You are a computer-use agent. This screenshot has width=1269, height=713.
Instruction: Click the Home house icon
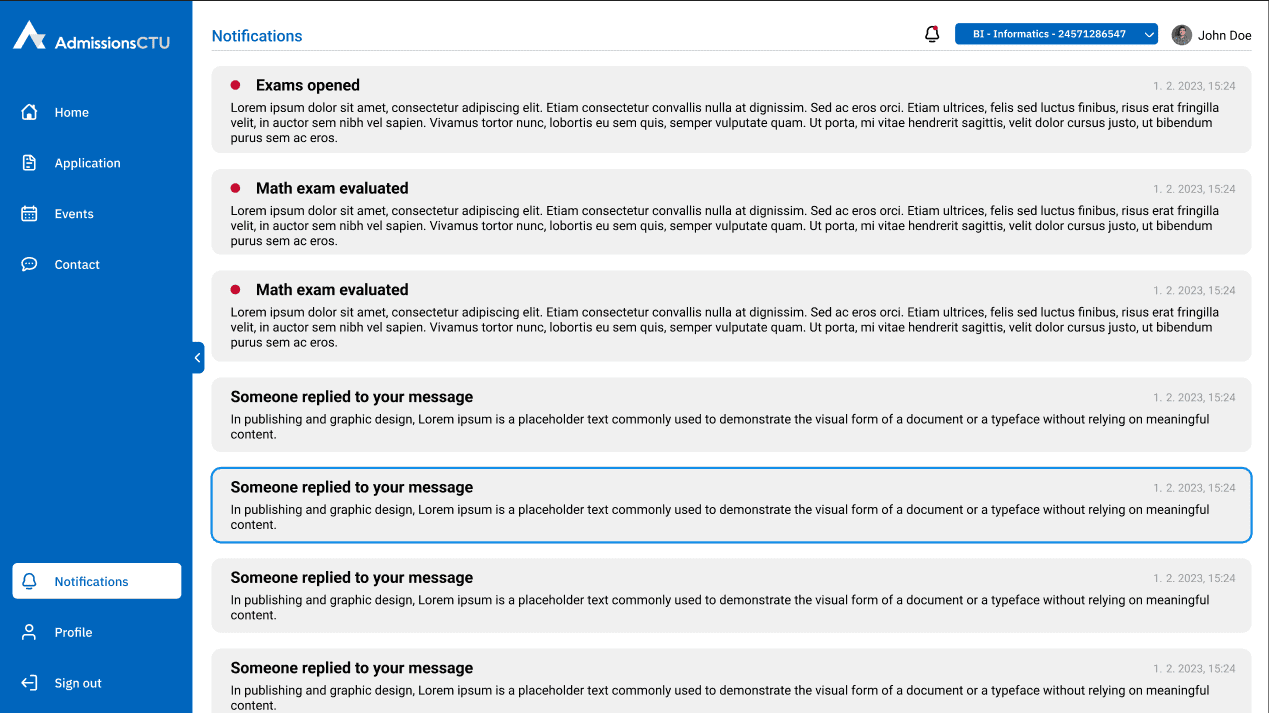coord(29,112)
